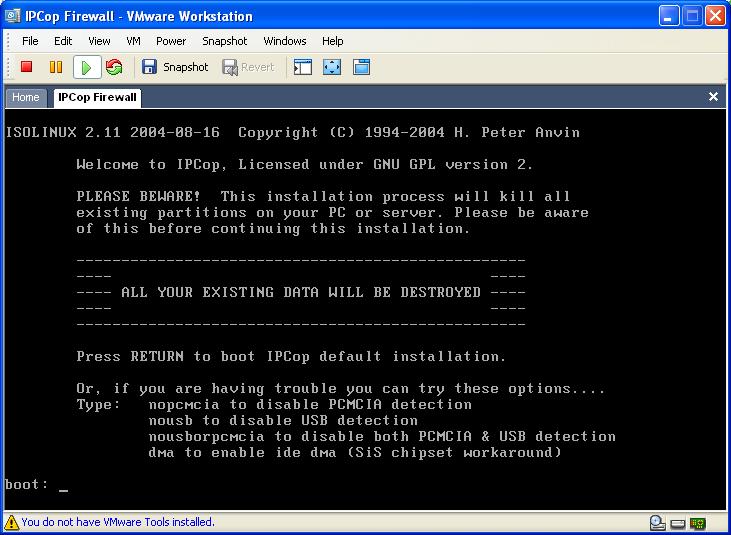Click the boot prompt in the console
The image size is (731, 535).
[63, 485]
